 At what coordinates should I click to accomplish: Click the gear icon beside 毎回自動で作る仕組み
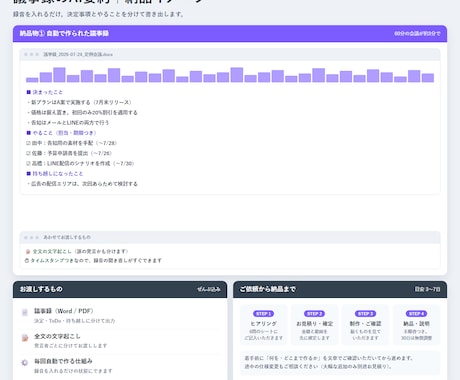[25, 363]
